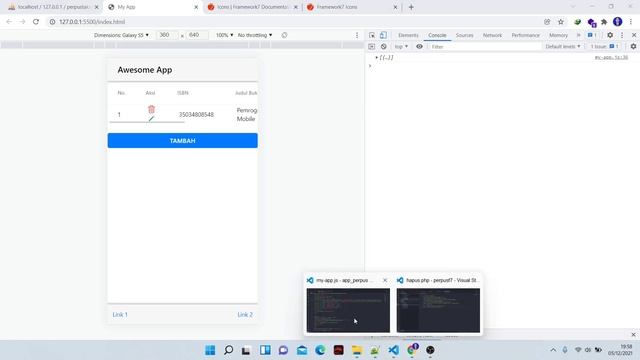Open the top JavaScript context dropdown
The width and height of the screenshot is (640, 360).
point(401,47)
